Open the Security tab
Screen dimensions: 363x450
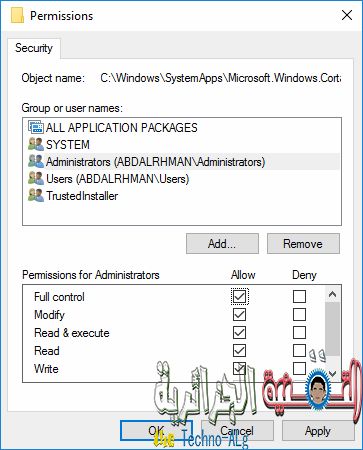(x=34, y=48)
